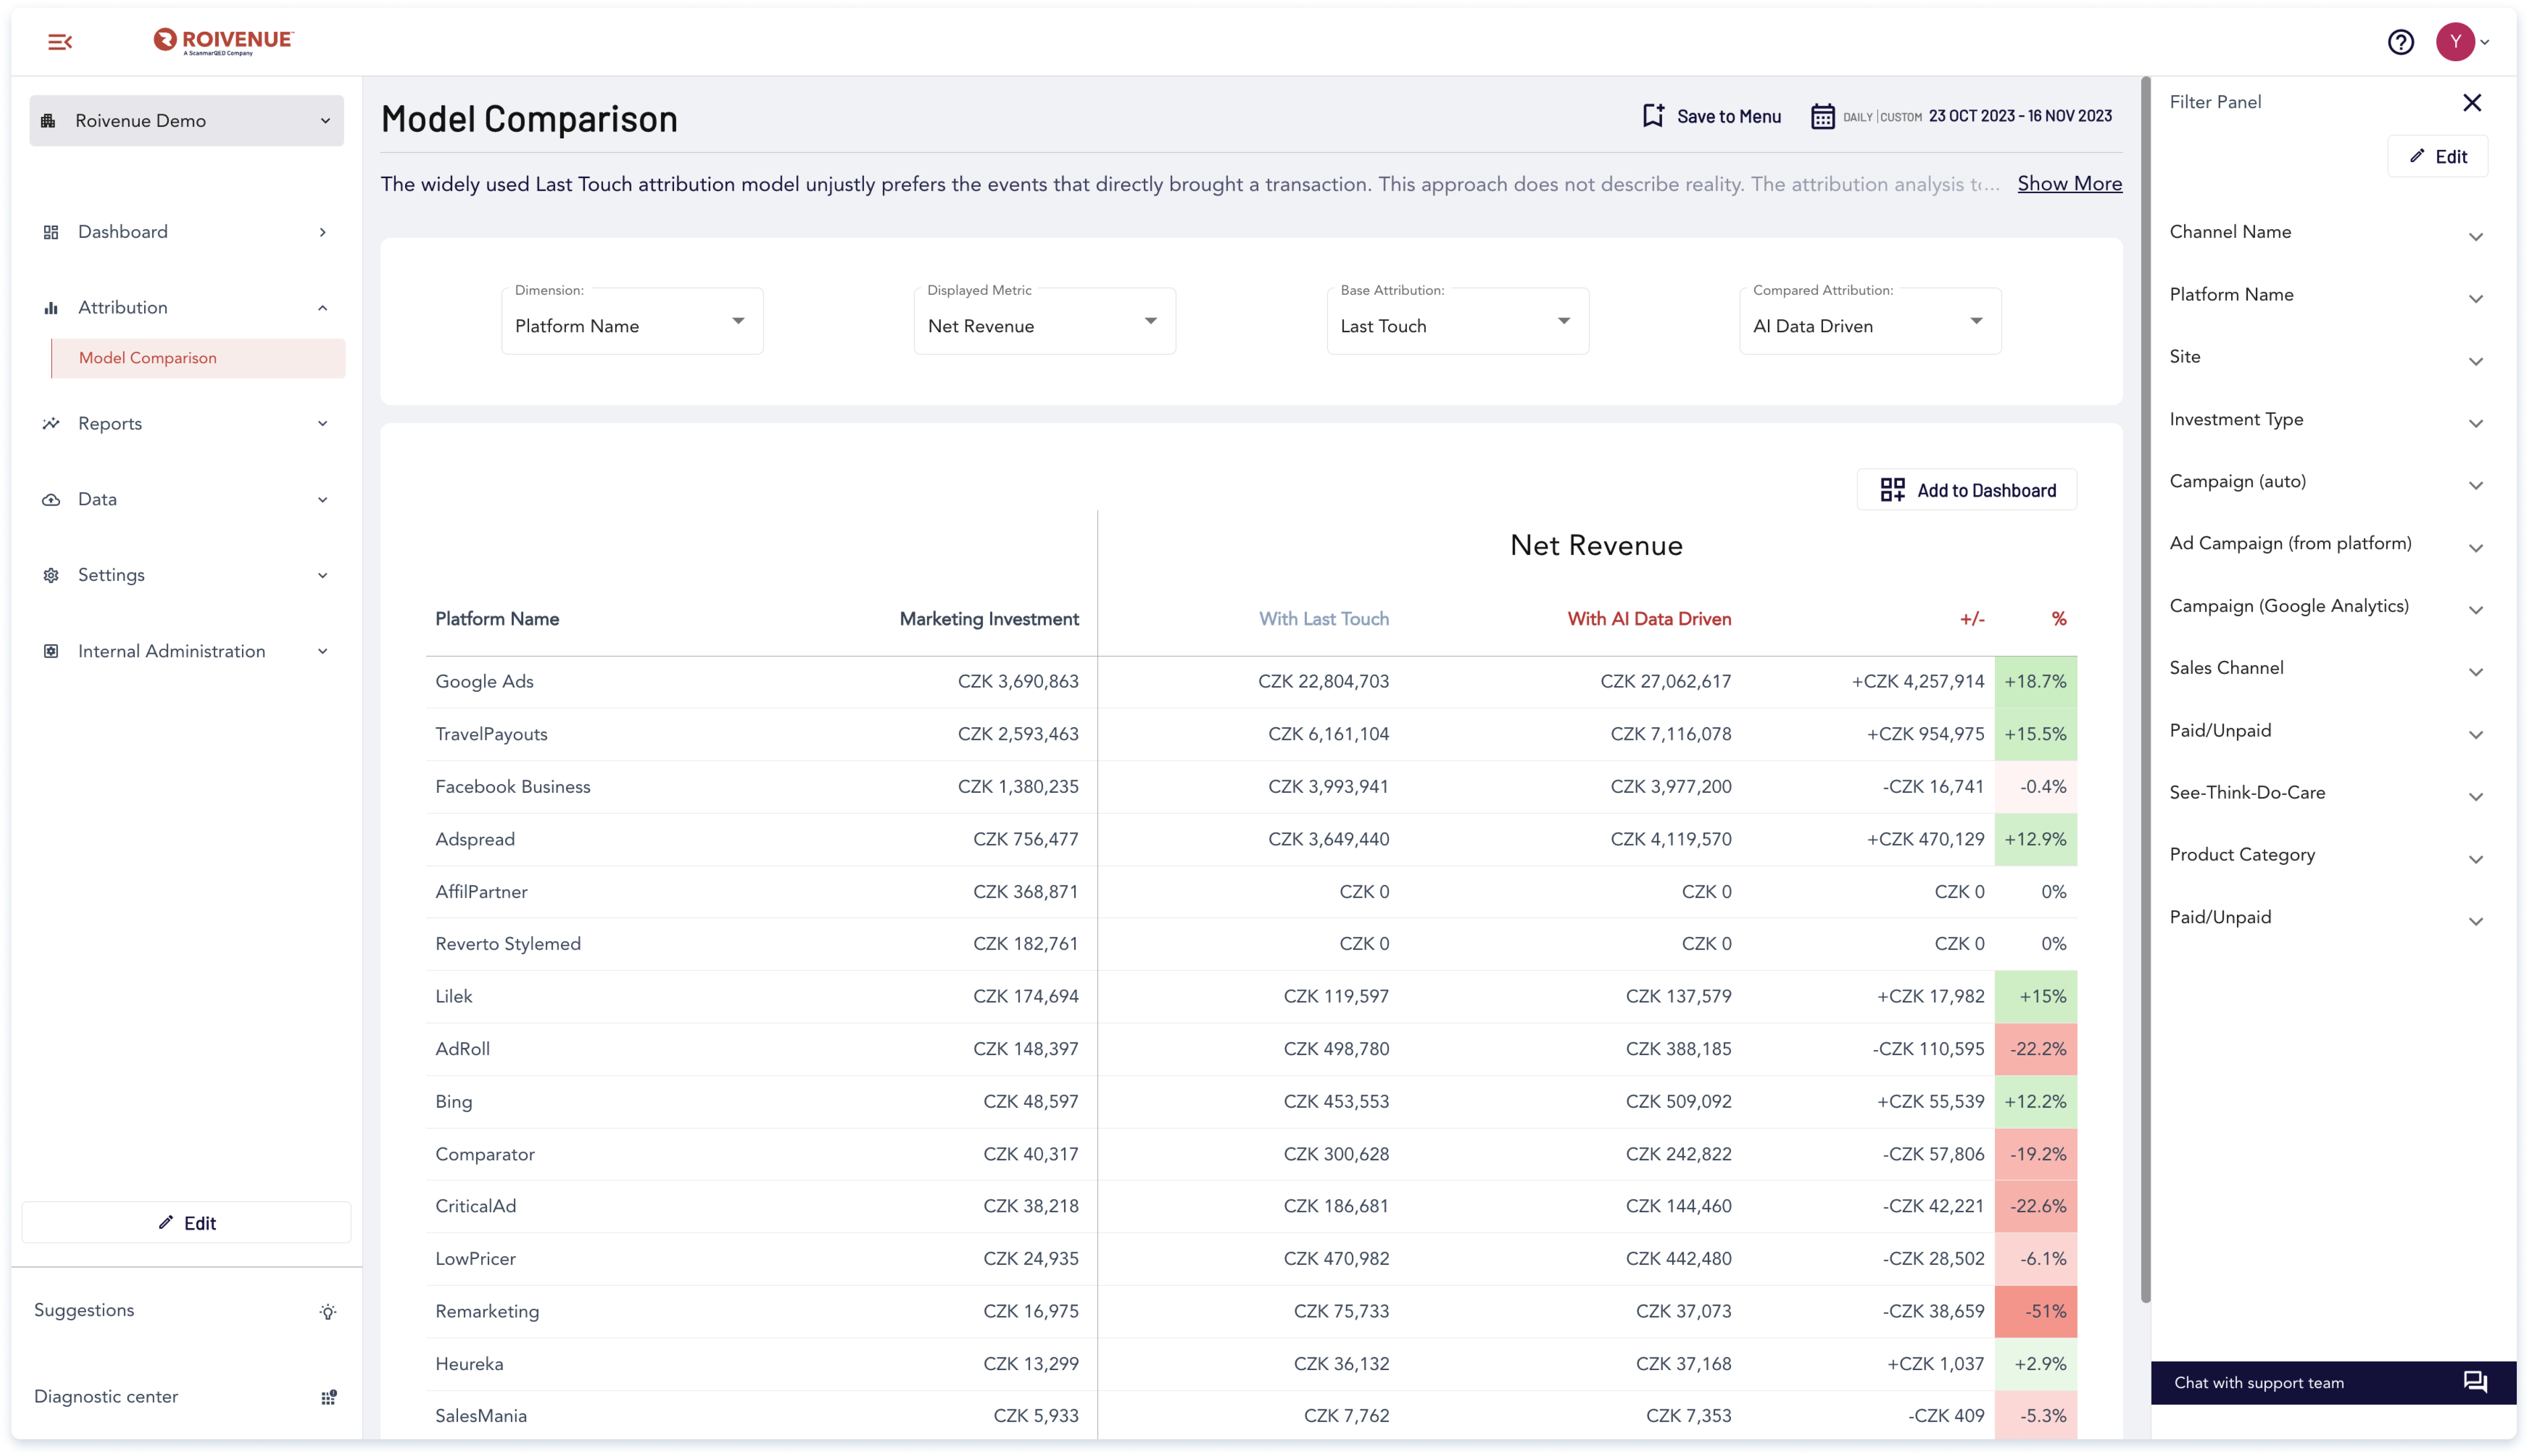Click the main content vertical scrollbar
The image size is (2530, 1456).
click(x=2144, y=690)
